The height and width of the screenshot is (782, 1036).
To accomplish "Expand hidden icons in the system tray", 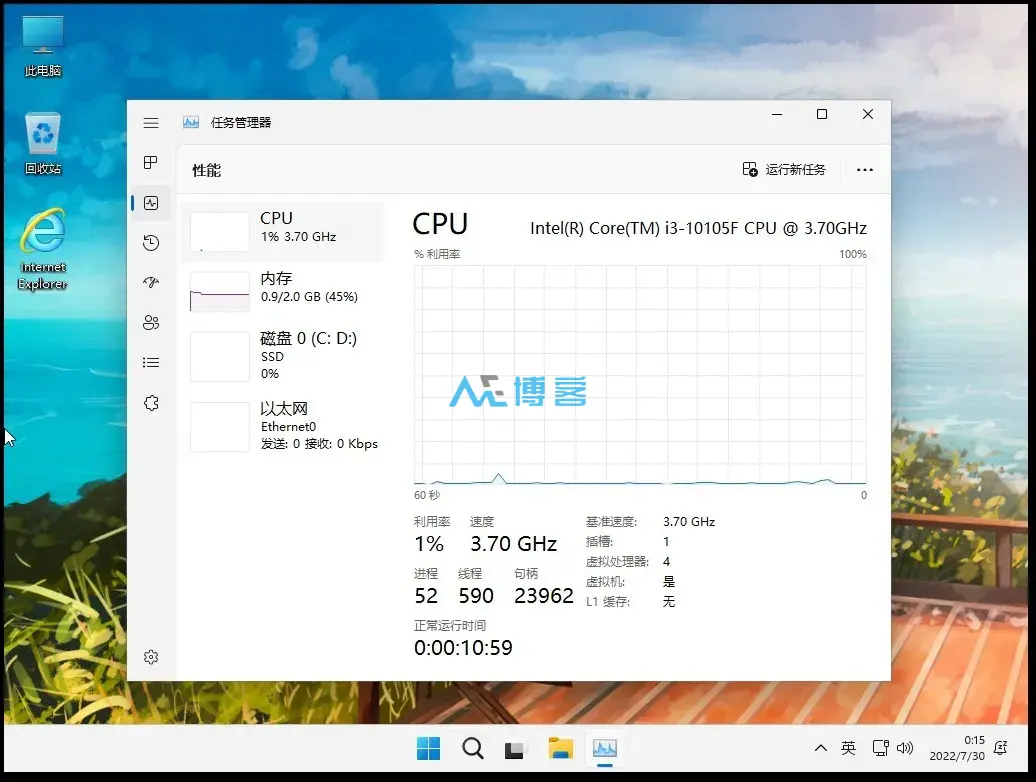I will click(820, 747).
